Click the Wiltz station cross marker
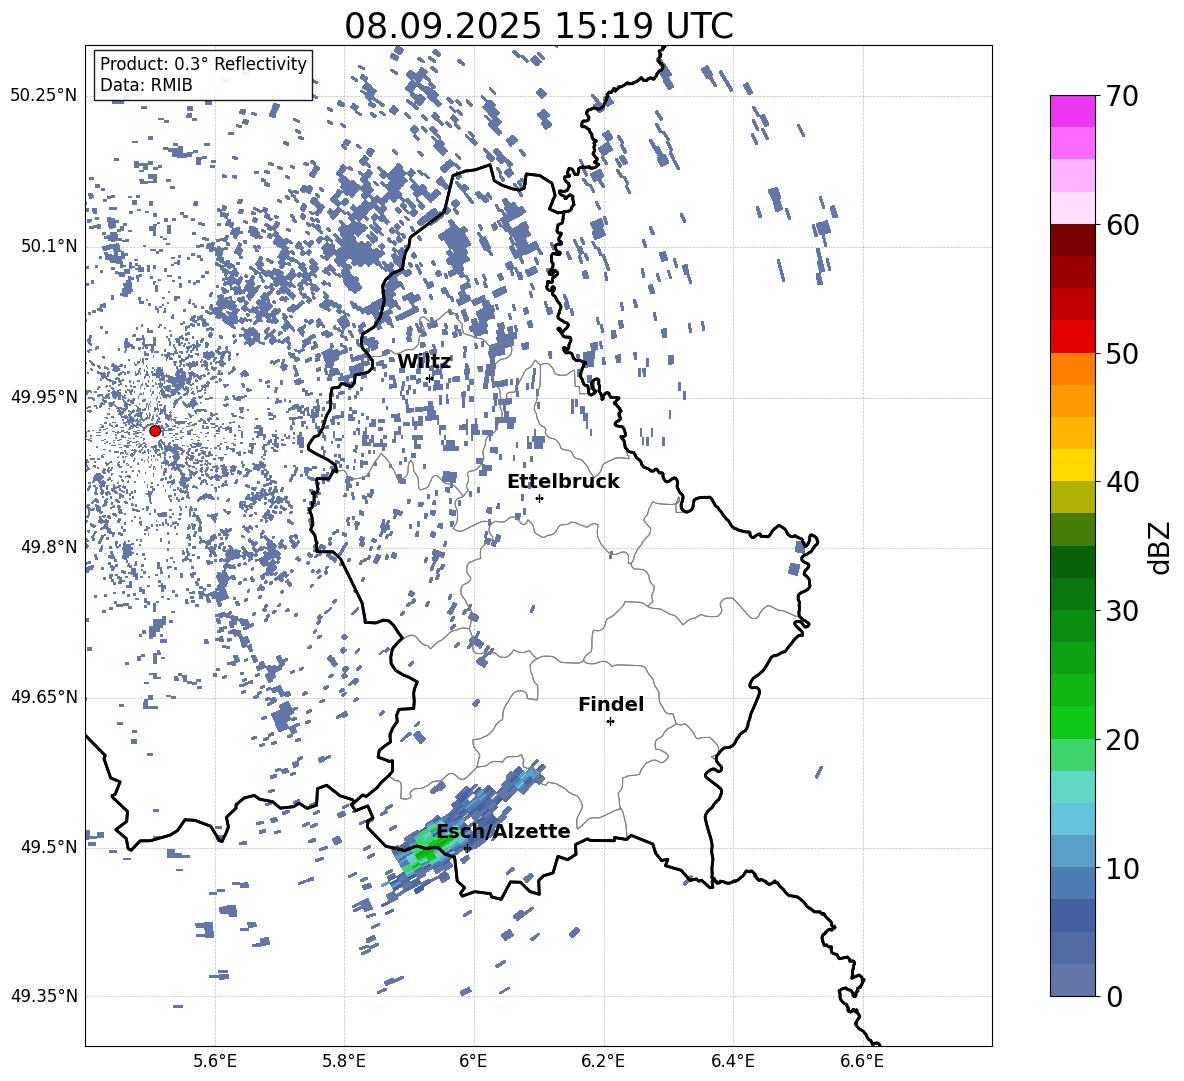This screenshot has height=1081, width=1184. [x=430, y=378]
